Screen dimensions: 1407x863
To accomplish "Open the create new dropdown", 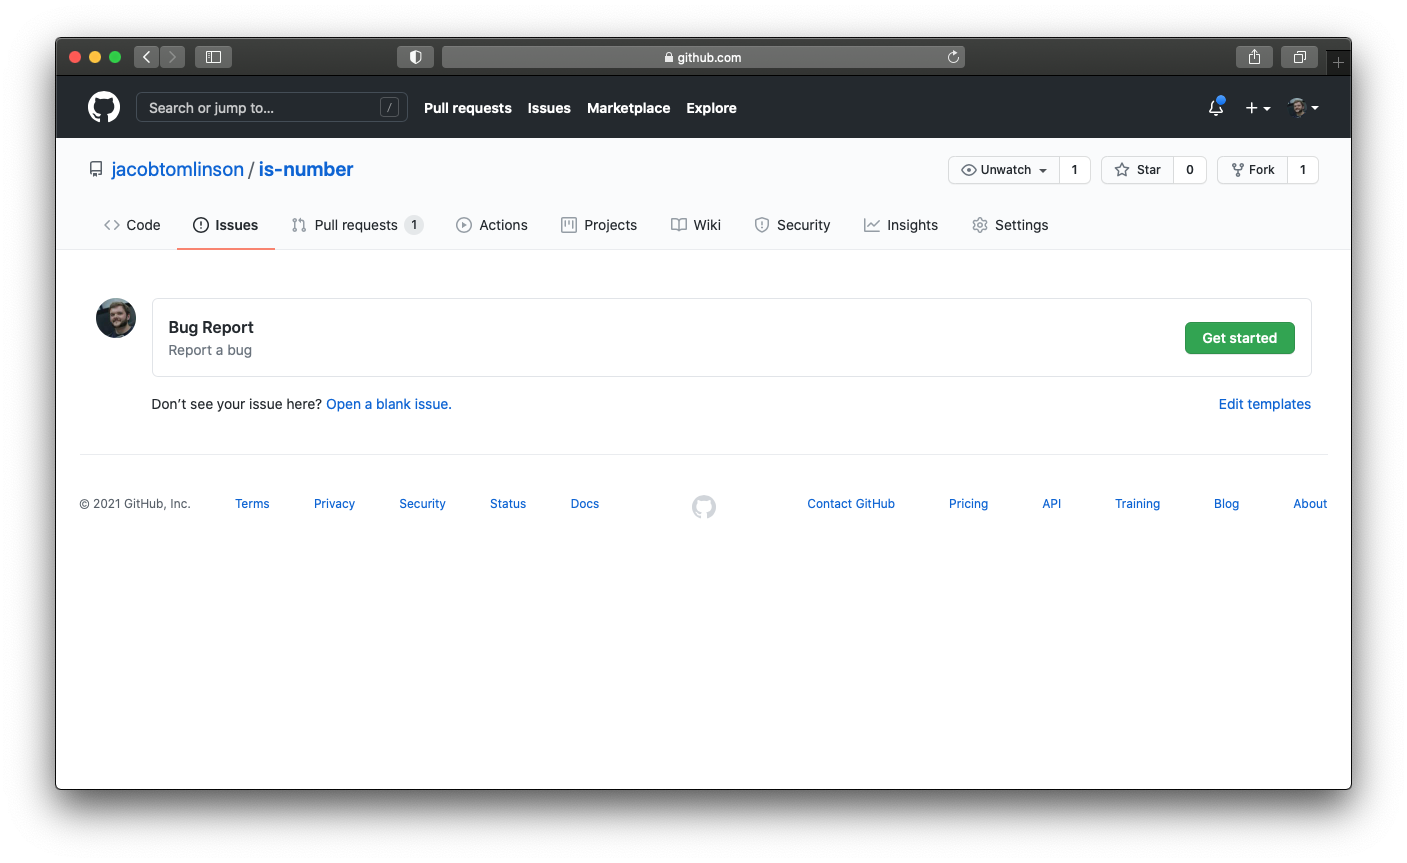I will click(x=1257, y=107).
